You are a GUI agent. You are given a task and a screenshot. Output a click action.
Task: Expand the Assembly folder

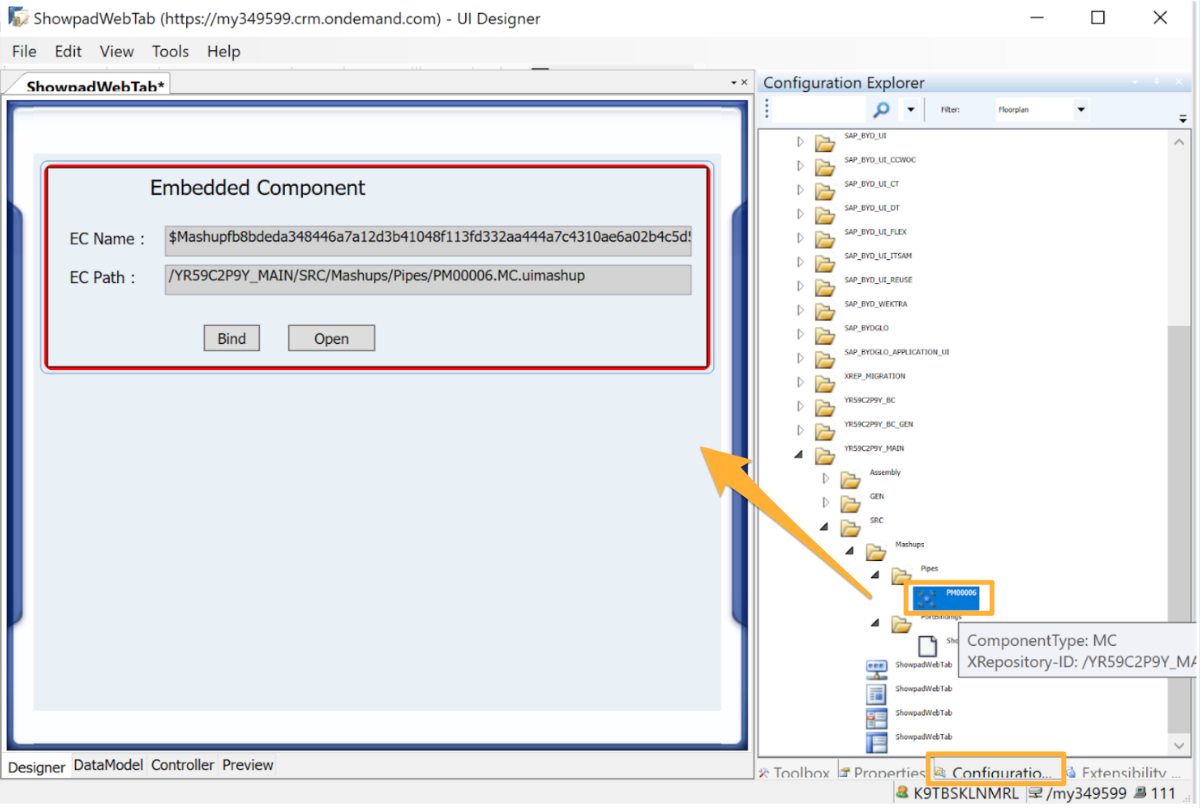pyautogui.click(x=825, y=479)
